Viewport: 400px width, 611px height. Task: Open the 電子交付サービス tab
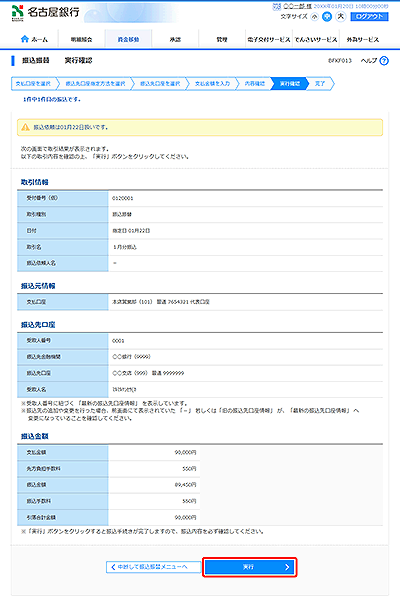click(x=269, y=39)
